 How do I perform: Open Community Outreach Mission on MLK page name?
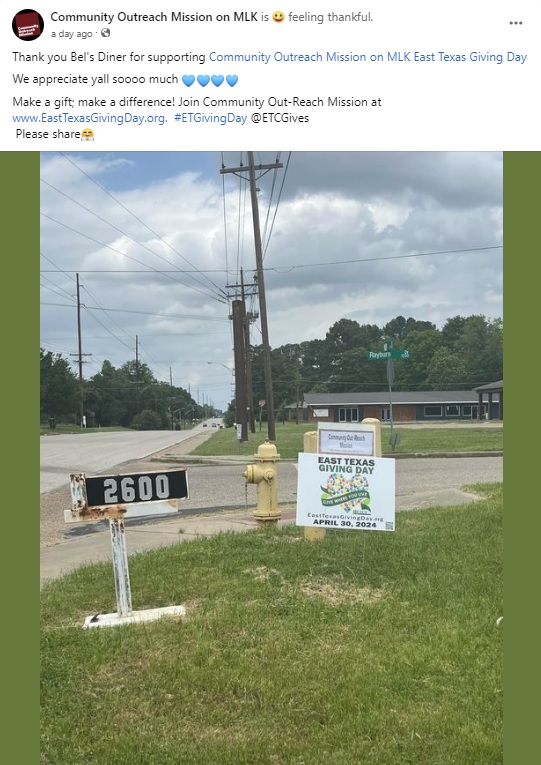(154, 17)
